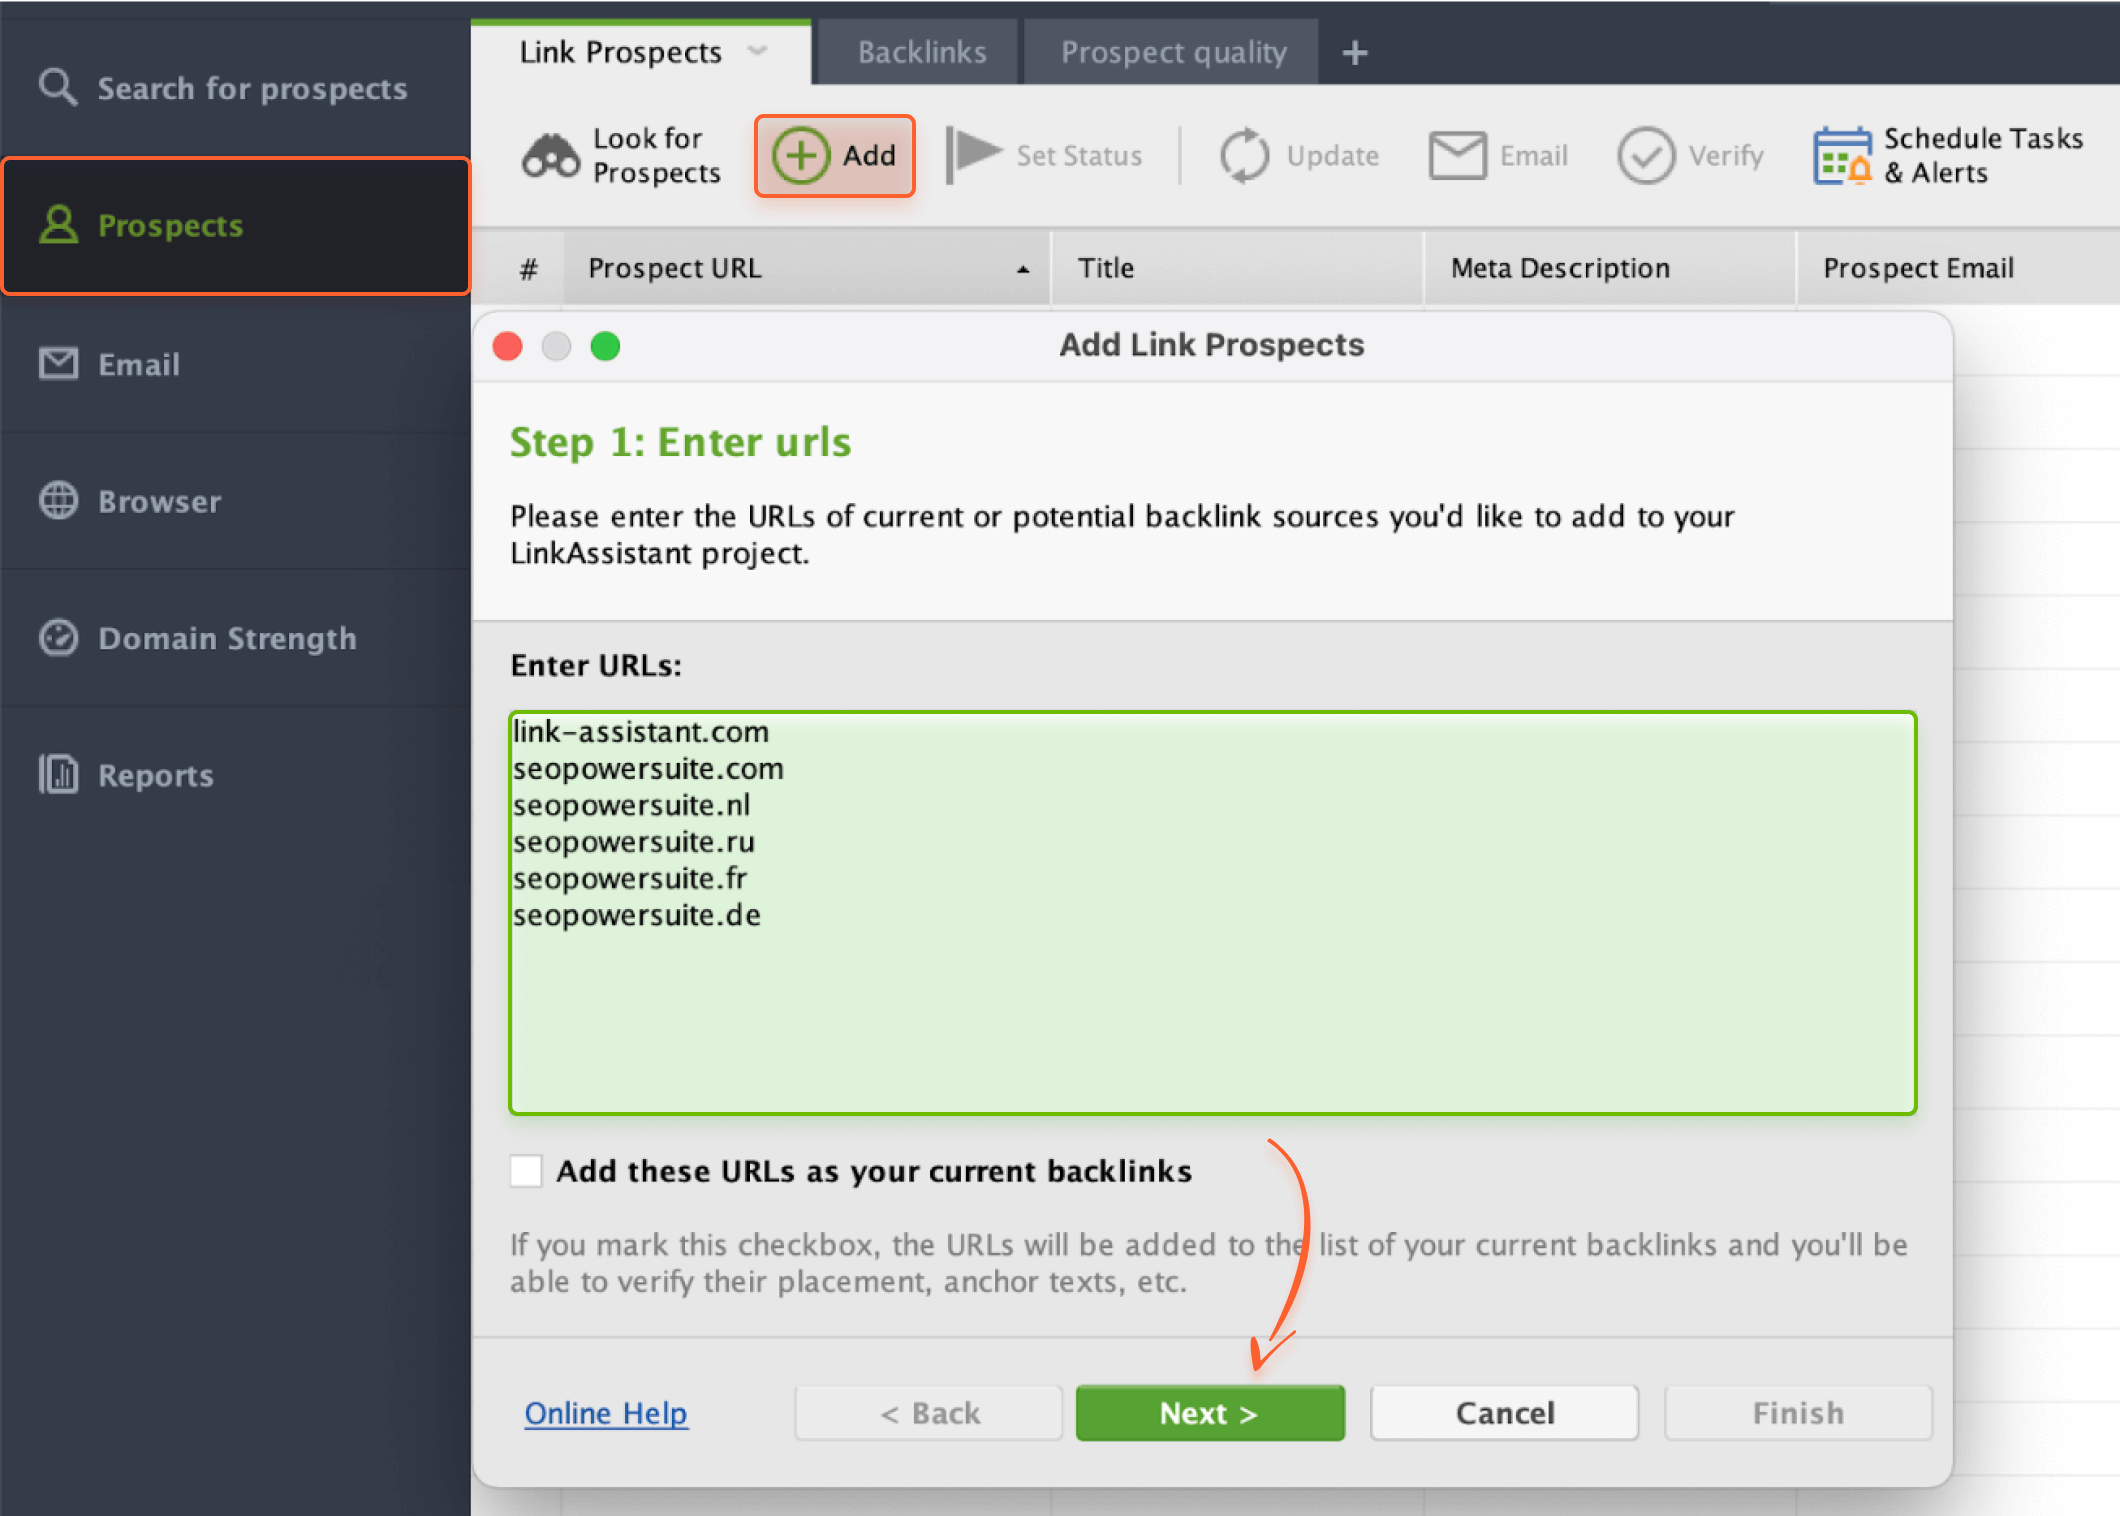Open Domain Strength in the sidebar
The image size is (2120, 1516).
pos(236,638)
